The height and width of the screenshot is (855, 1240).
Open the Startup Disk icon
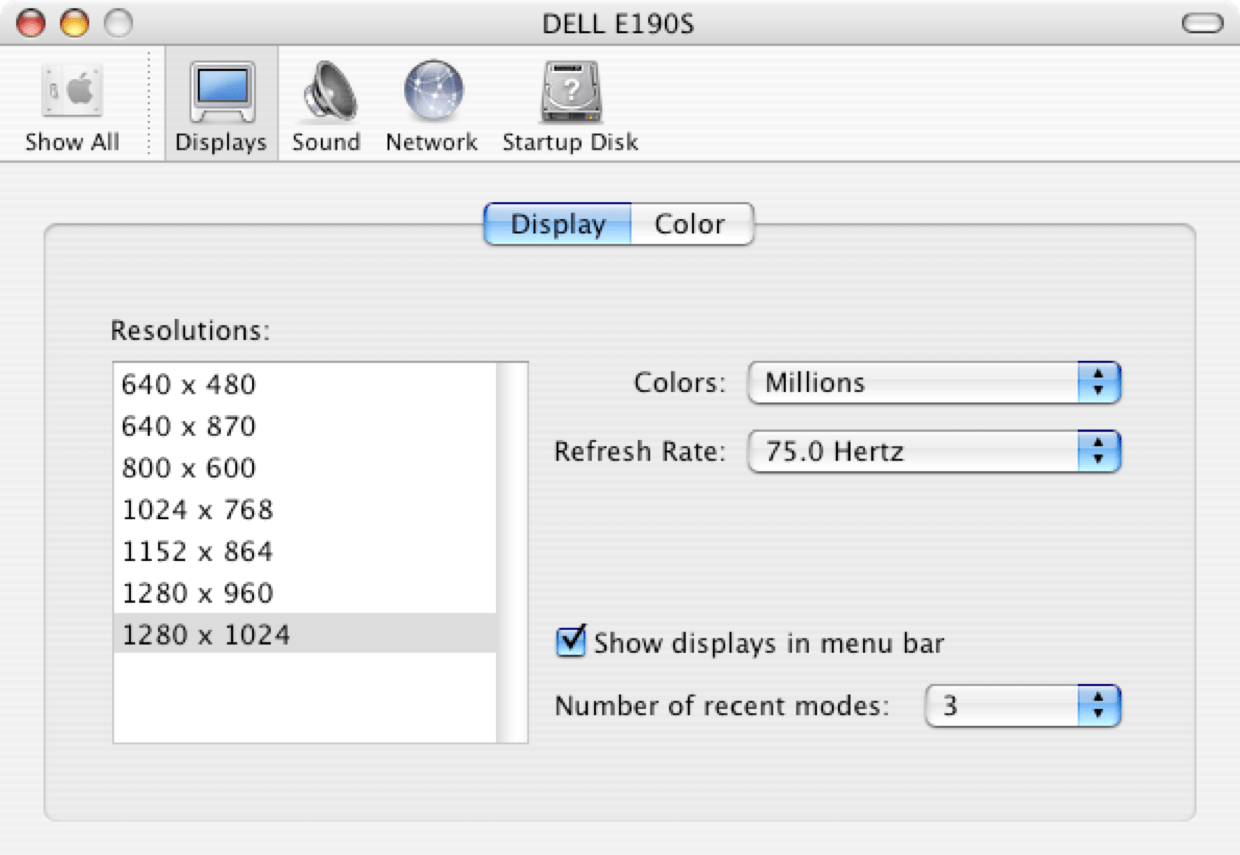[570, 106]
